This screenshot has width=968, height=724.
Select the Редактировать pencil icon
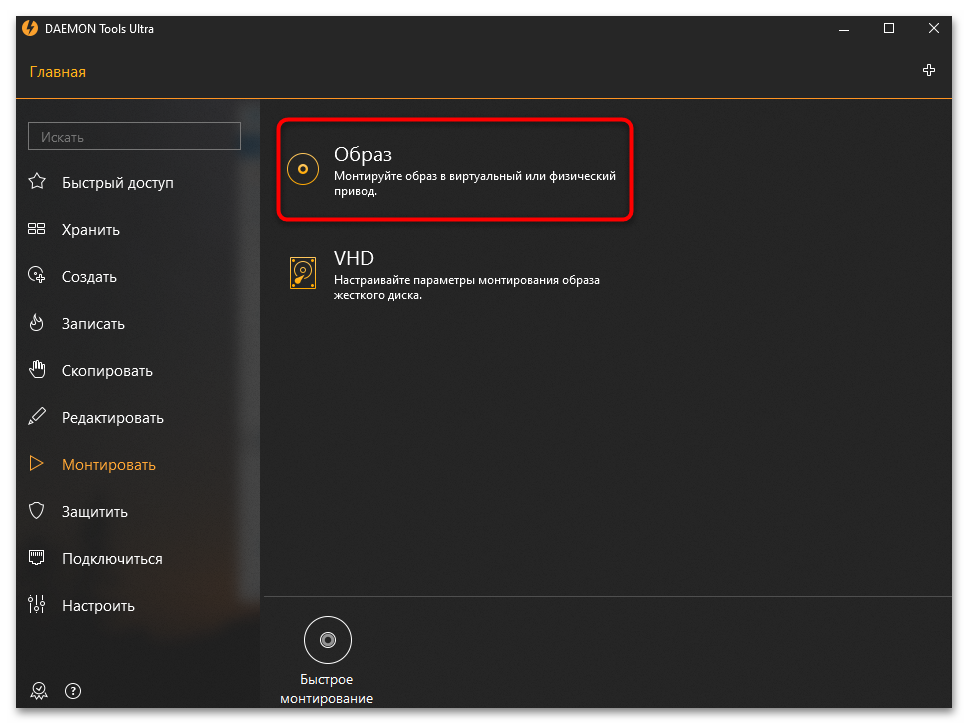pyautogui.click(x=36, y=416)
